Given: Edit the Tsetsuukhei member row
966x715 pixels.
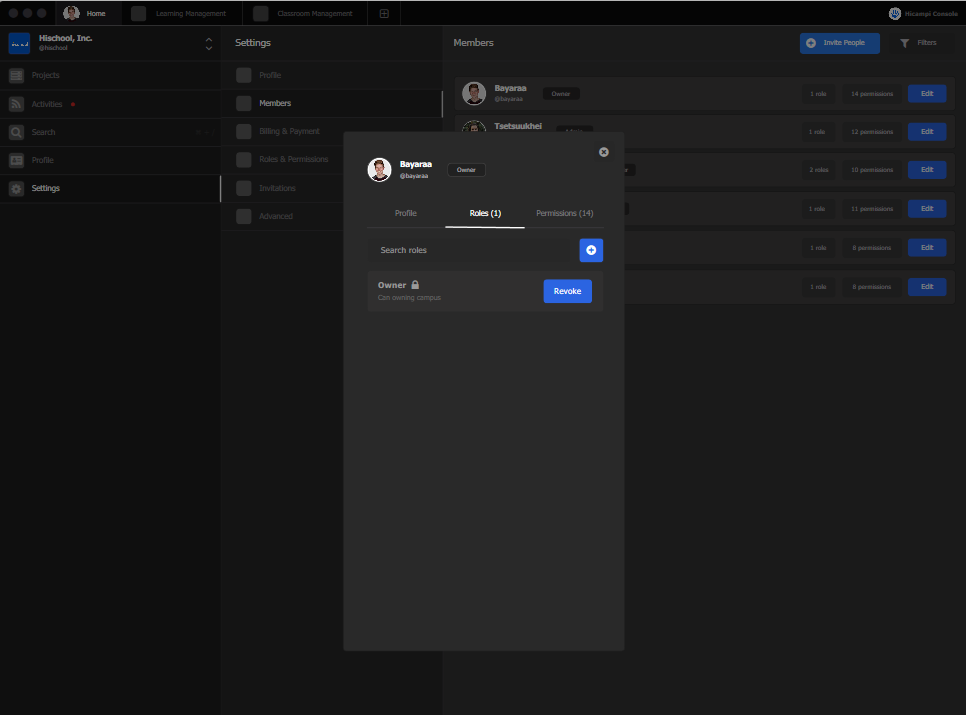Looking at the screenshot, I should [x=926, y=132].
